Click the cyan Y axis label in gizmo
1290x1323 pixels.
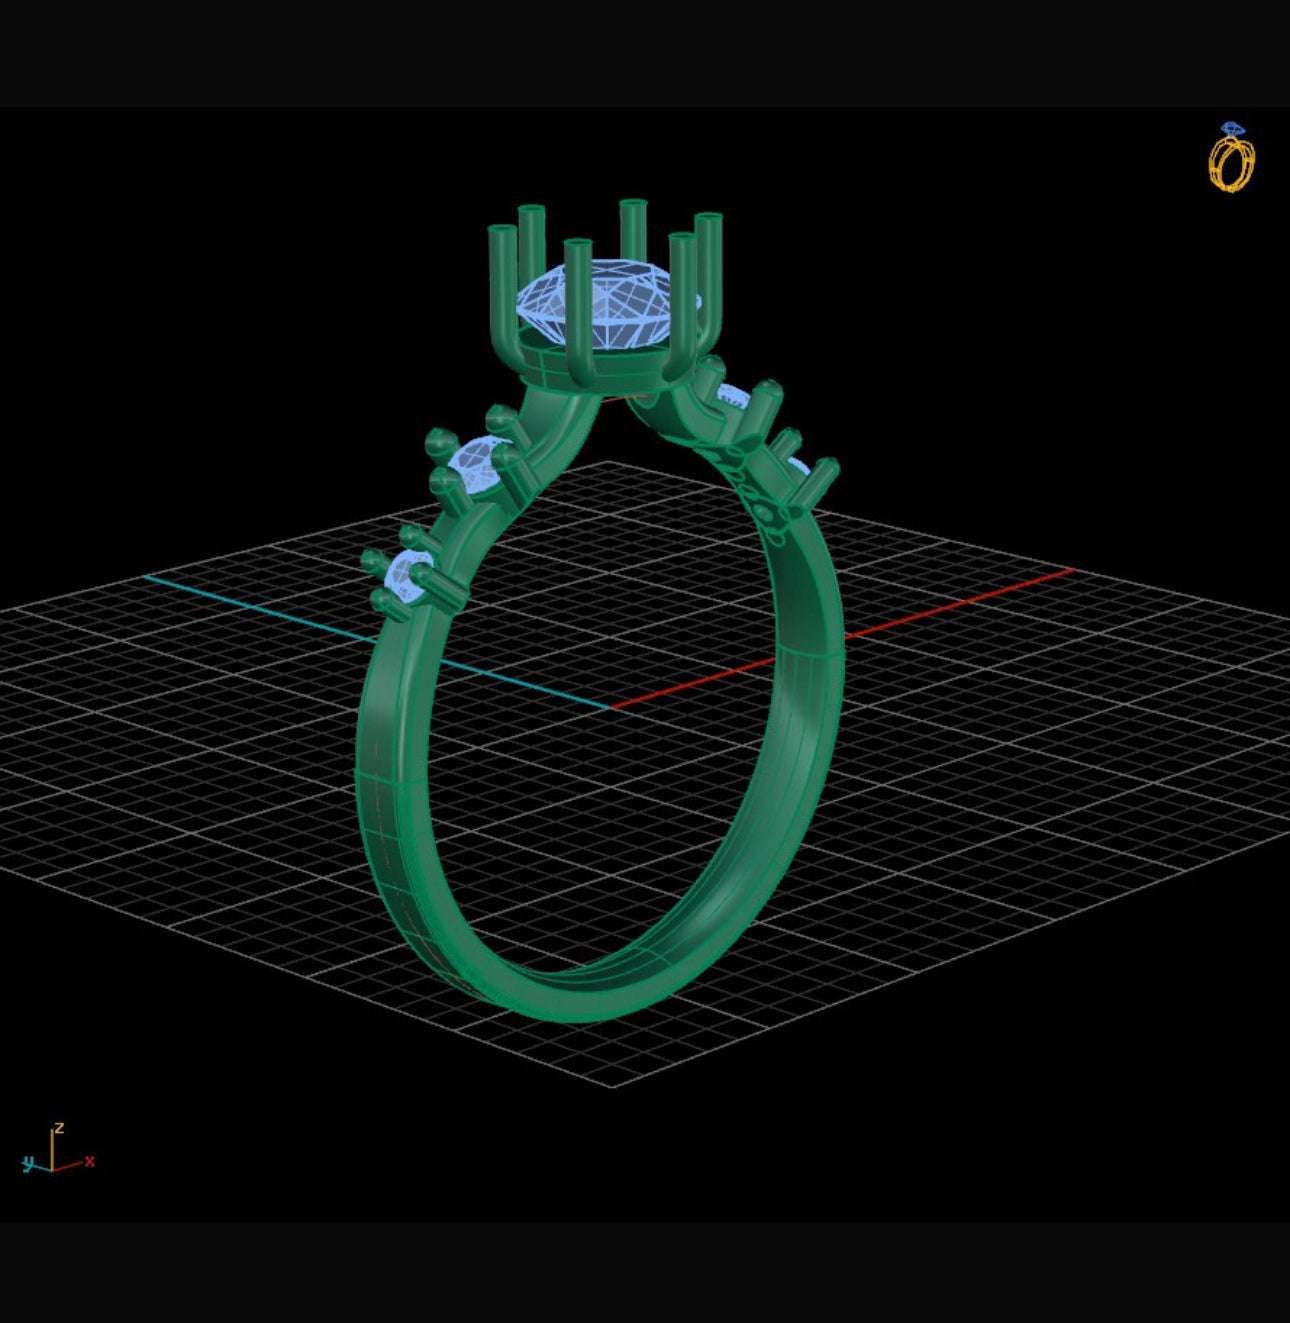pos(28,1162)
